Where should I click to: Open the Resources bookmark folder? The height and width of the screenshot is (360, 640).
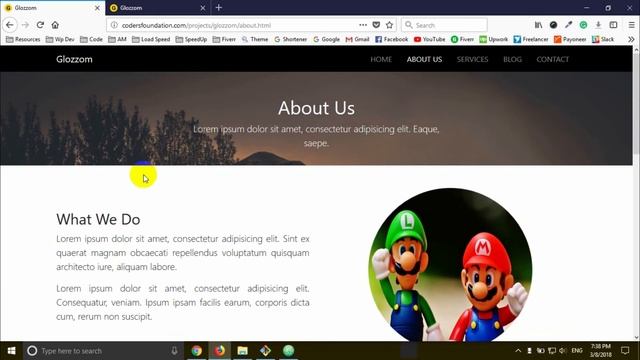[x=23, y=39]
